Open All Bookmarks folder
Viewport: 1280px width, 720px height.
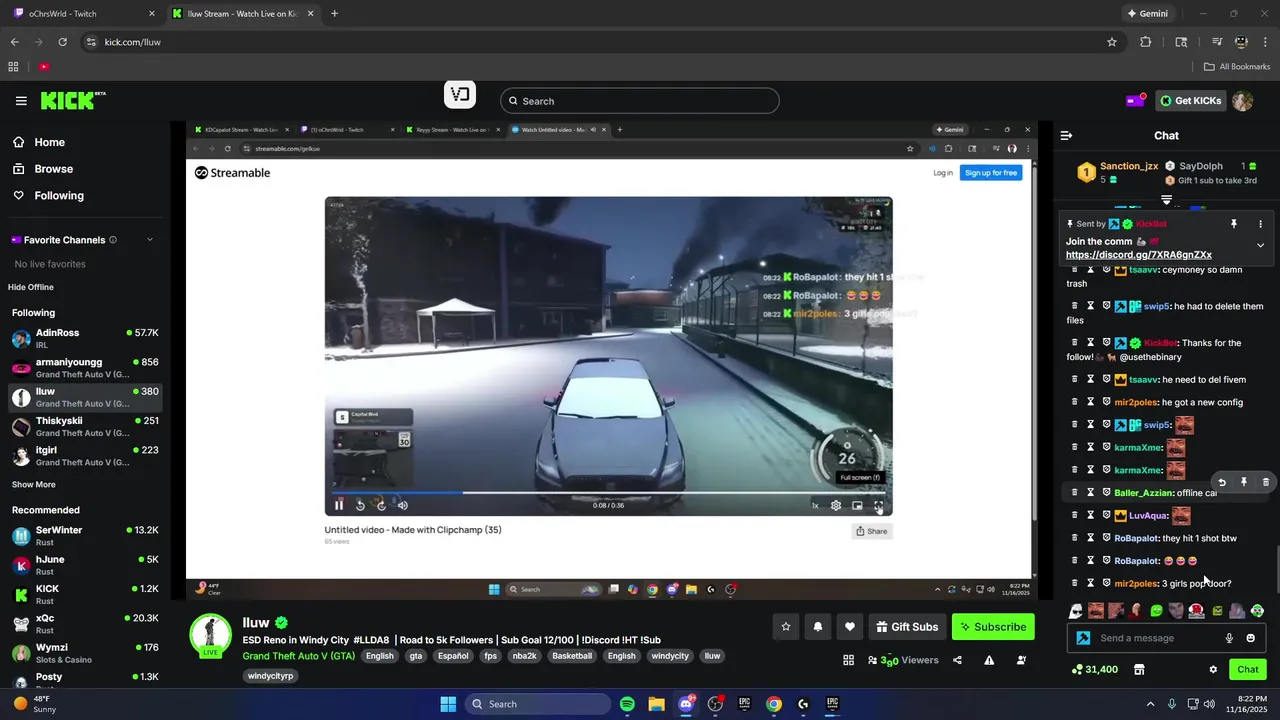point(1237,67)
